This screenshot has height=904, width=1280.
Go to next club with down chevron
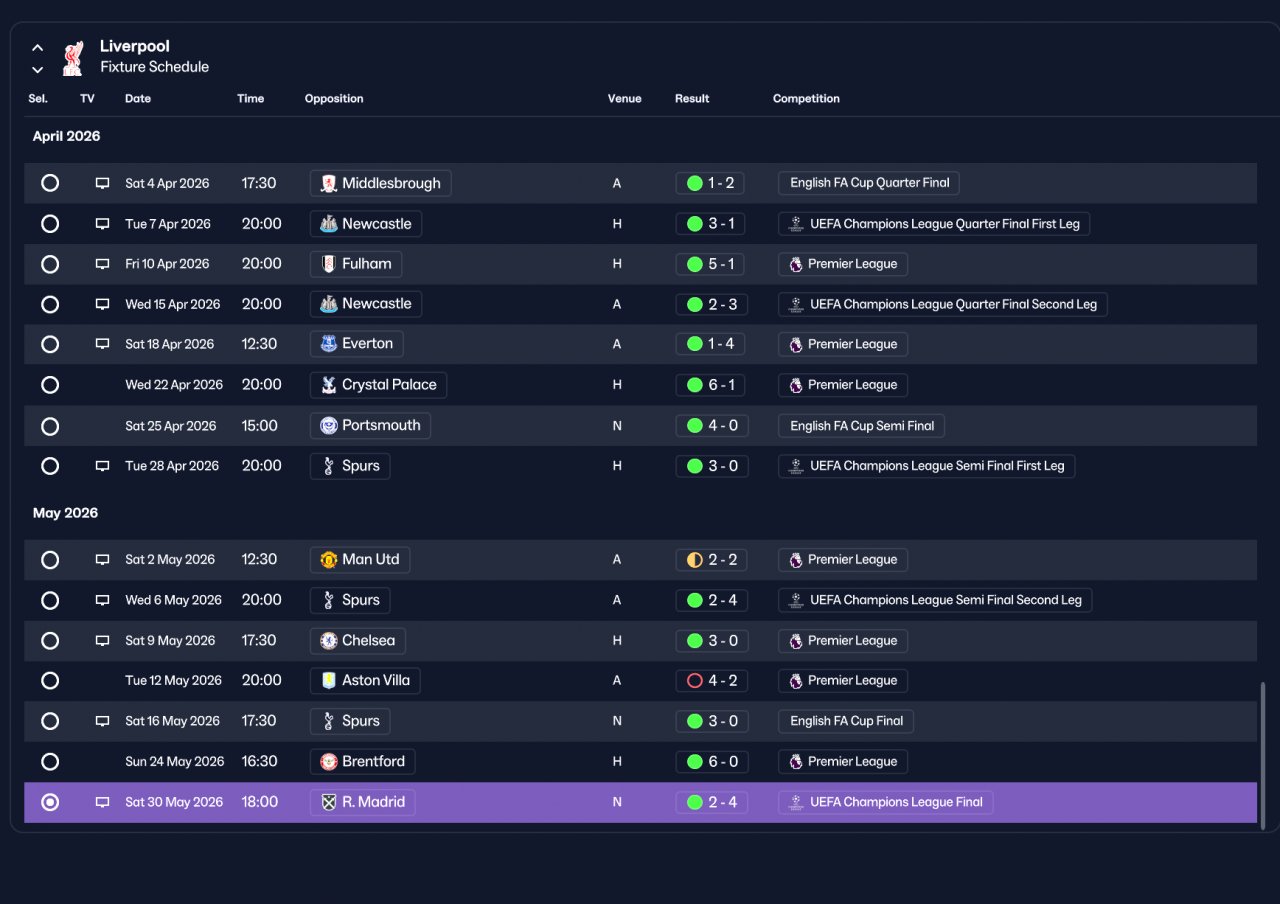37,70
